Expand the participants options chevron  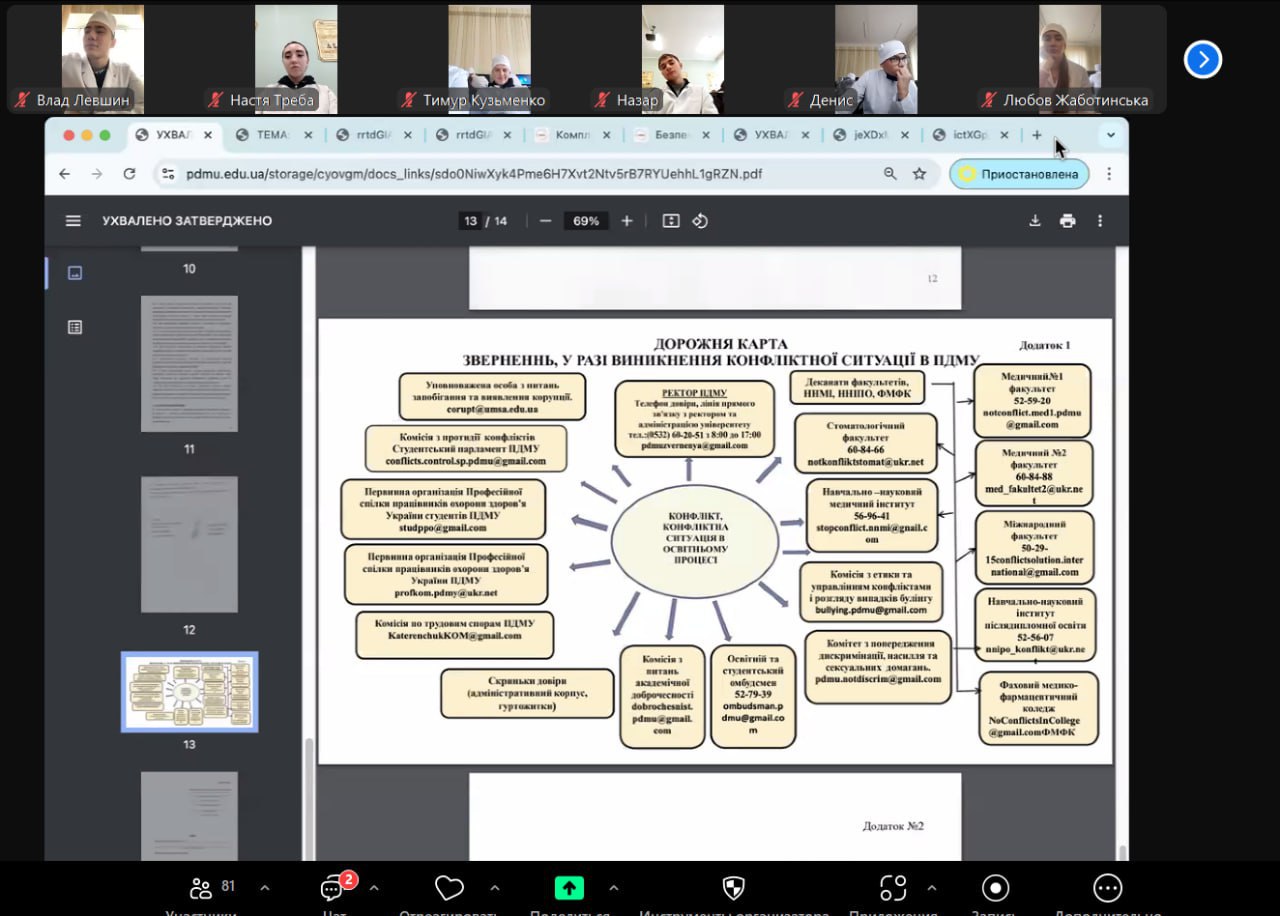(265, 888)
